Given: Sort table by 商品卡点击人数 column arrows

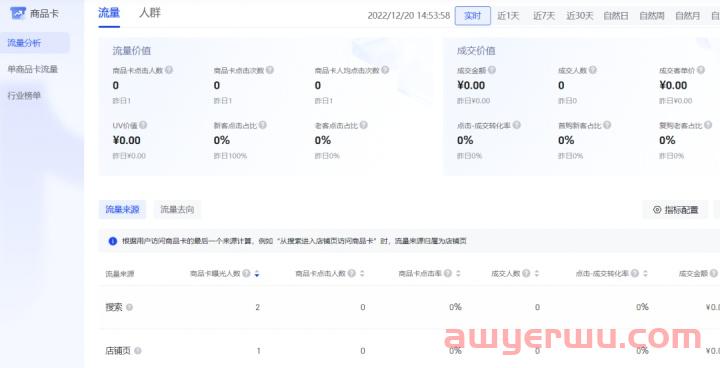Looking at the screenshot, I should 362,274.
